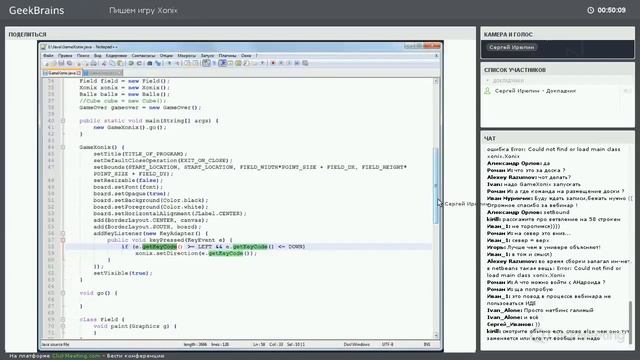This screenshot has width=640, height=360.
Task: Click the Undo arrow icon
Action: pos(131,63)
